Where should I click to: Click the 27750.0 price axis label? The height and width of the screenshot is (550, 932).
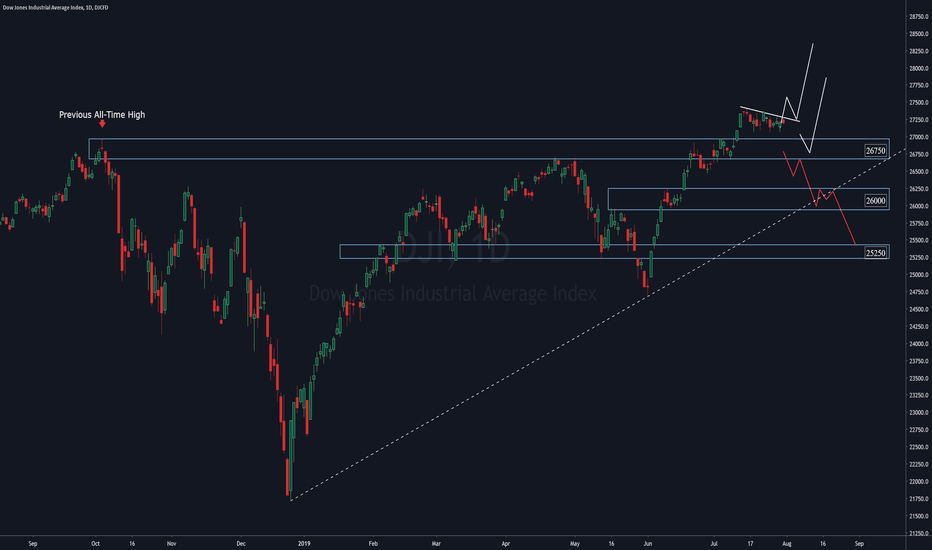click(x=918, y=86)
